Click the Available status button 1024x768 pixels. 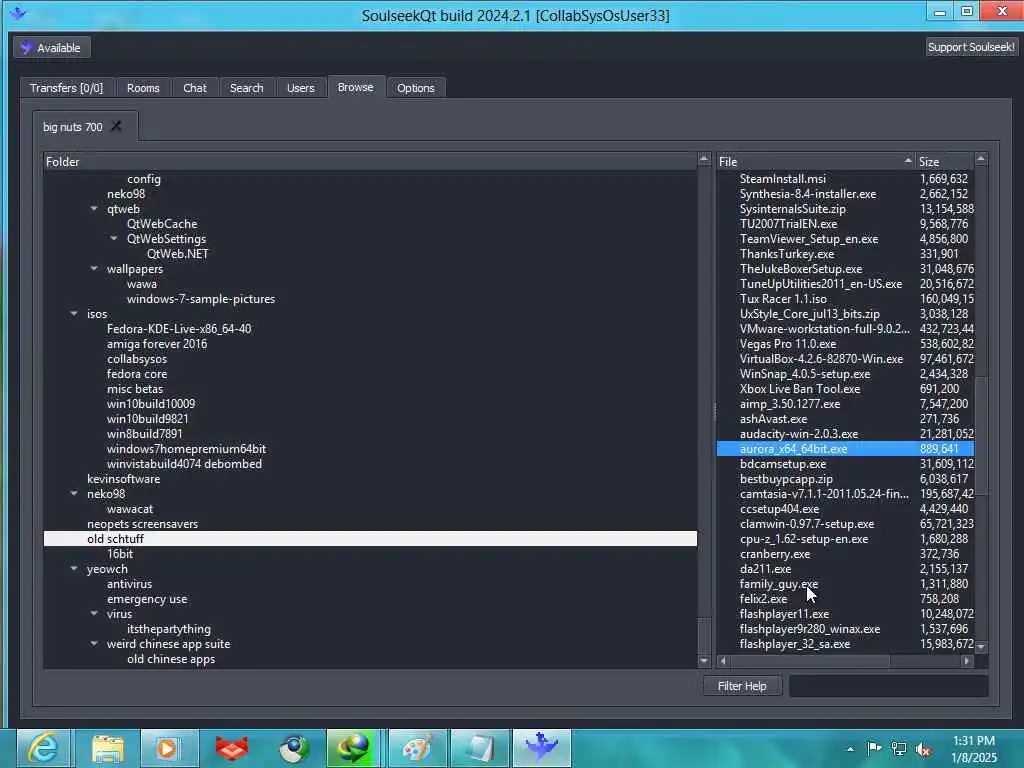click(x=52, y=48)
